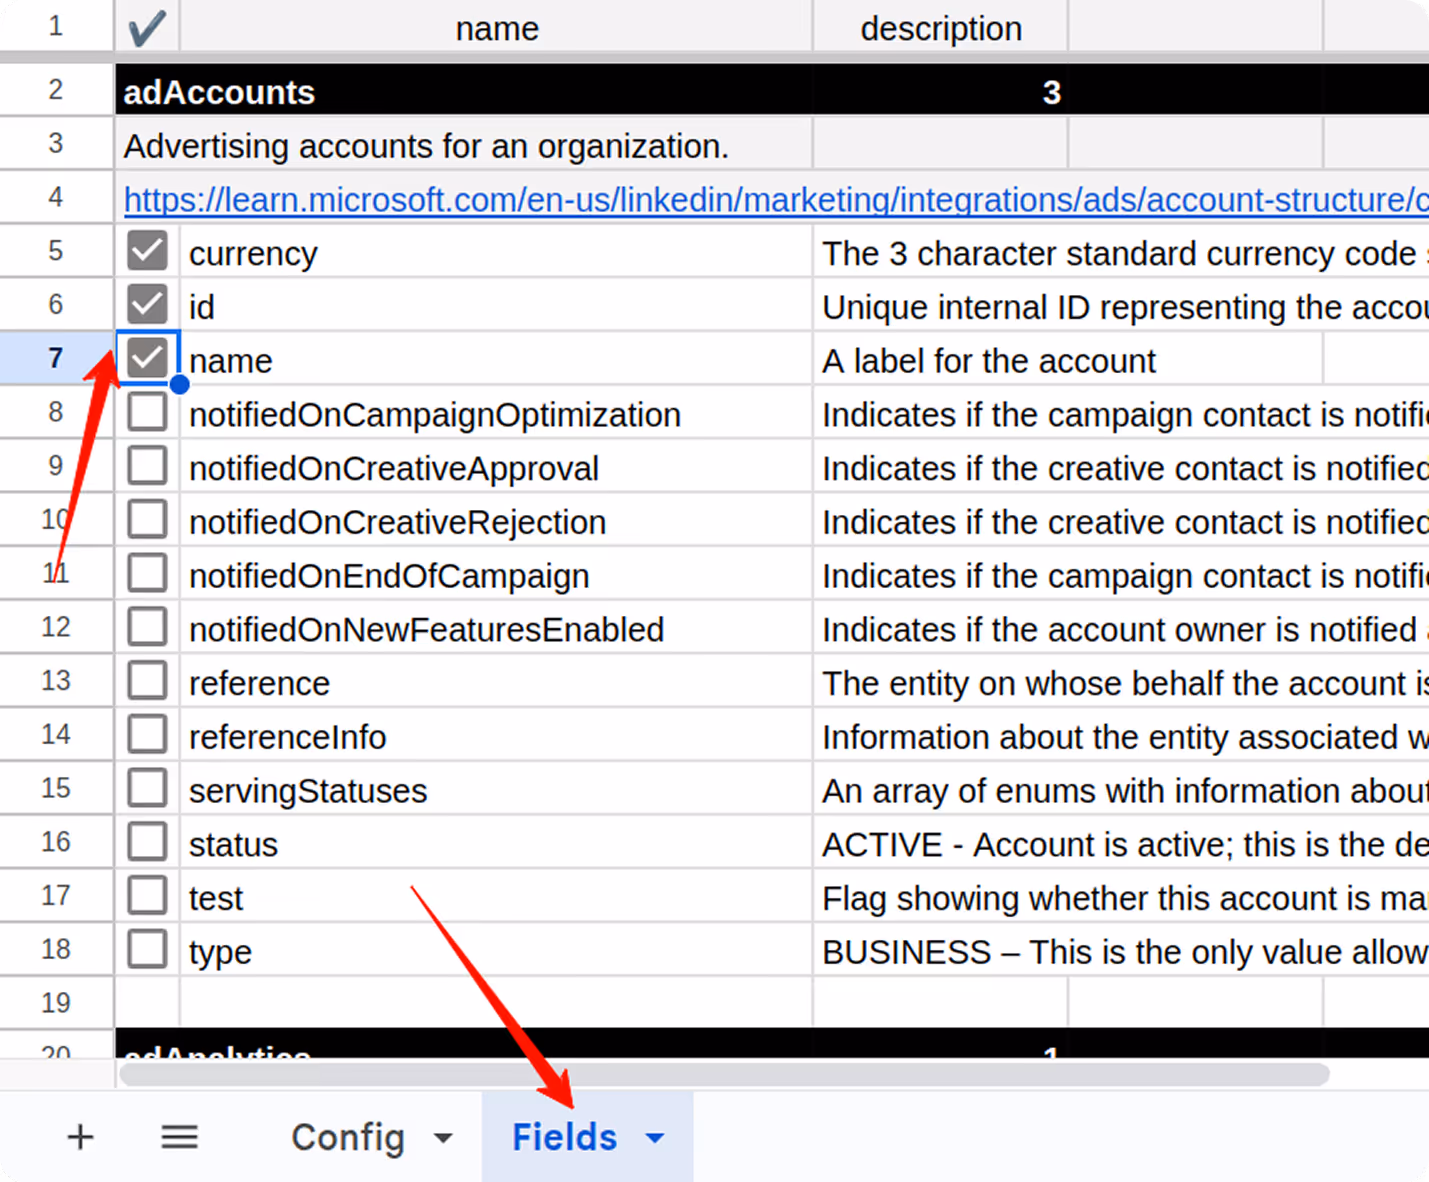The height and width of the screenshot is (1182, 1429).
Task: Check the servingStatuses field checkbox
Action: point(146,787)
